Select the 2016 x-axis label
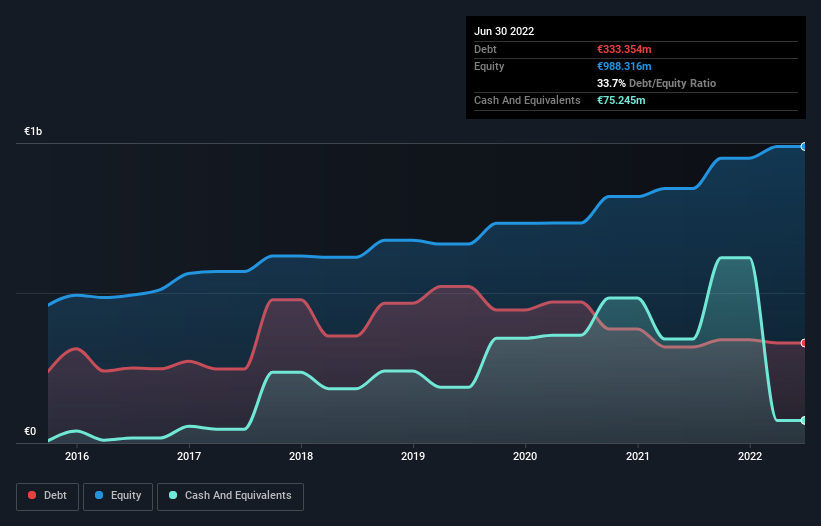The image size is (821, 526). [77, 456]
